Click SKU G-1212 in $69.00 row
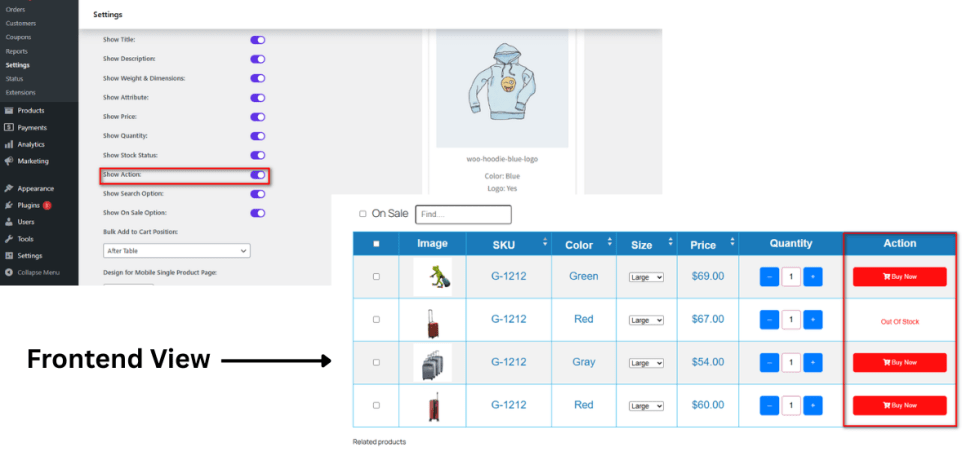This screenshot has width=980, height=456. [509, 276]
